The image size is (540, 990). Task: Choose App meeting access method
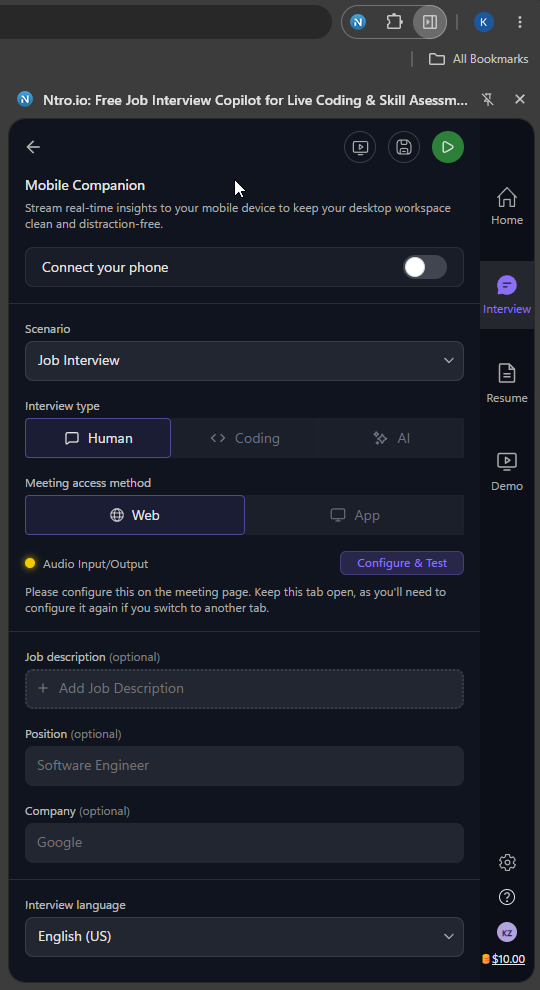[354, 515]
